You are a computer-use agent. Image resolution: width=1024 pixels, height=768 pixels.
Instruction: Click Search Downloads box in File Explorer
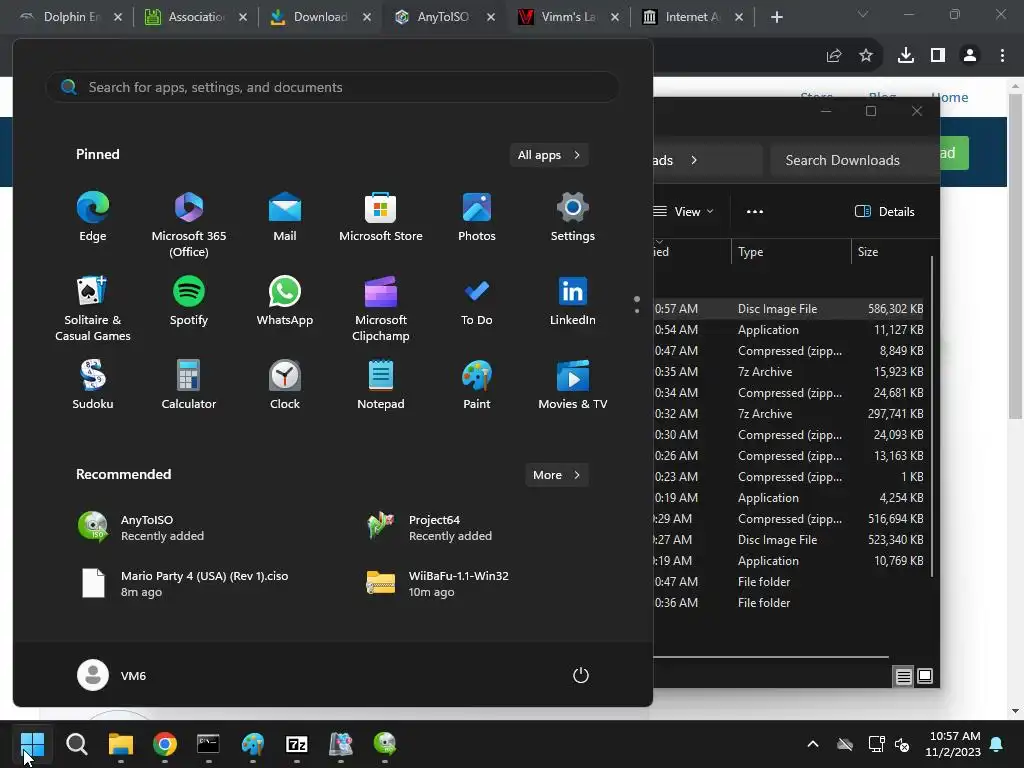click(x=854, y=160)
